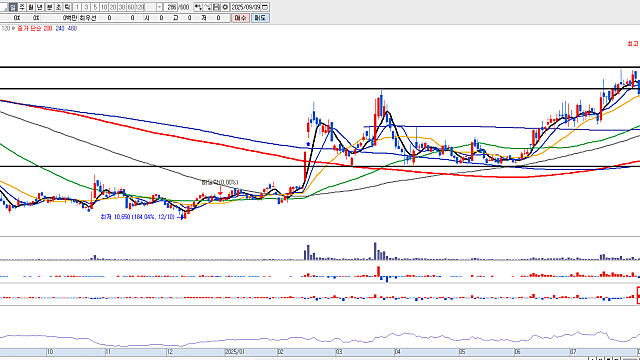640x360 pixels.
Task: Click the 07 month label on time axis
Action: [573, 352]
